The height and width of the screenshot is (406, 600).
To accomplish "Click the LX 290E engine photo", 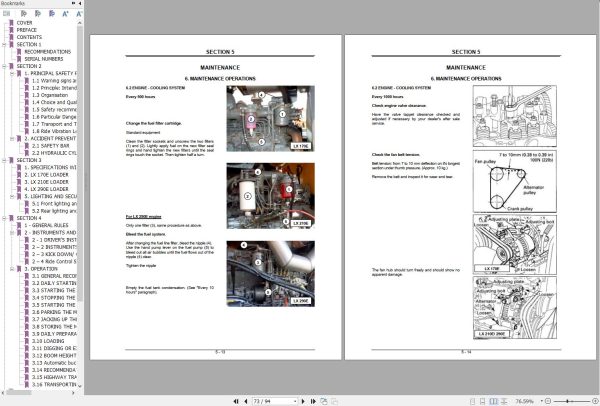I will (x=271, y=274).
